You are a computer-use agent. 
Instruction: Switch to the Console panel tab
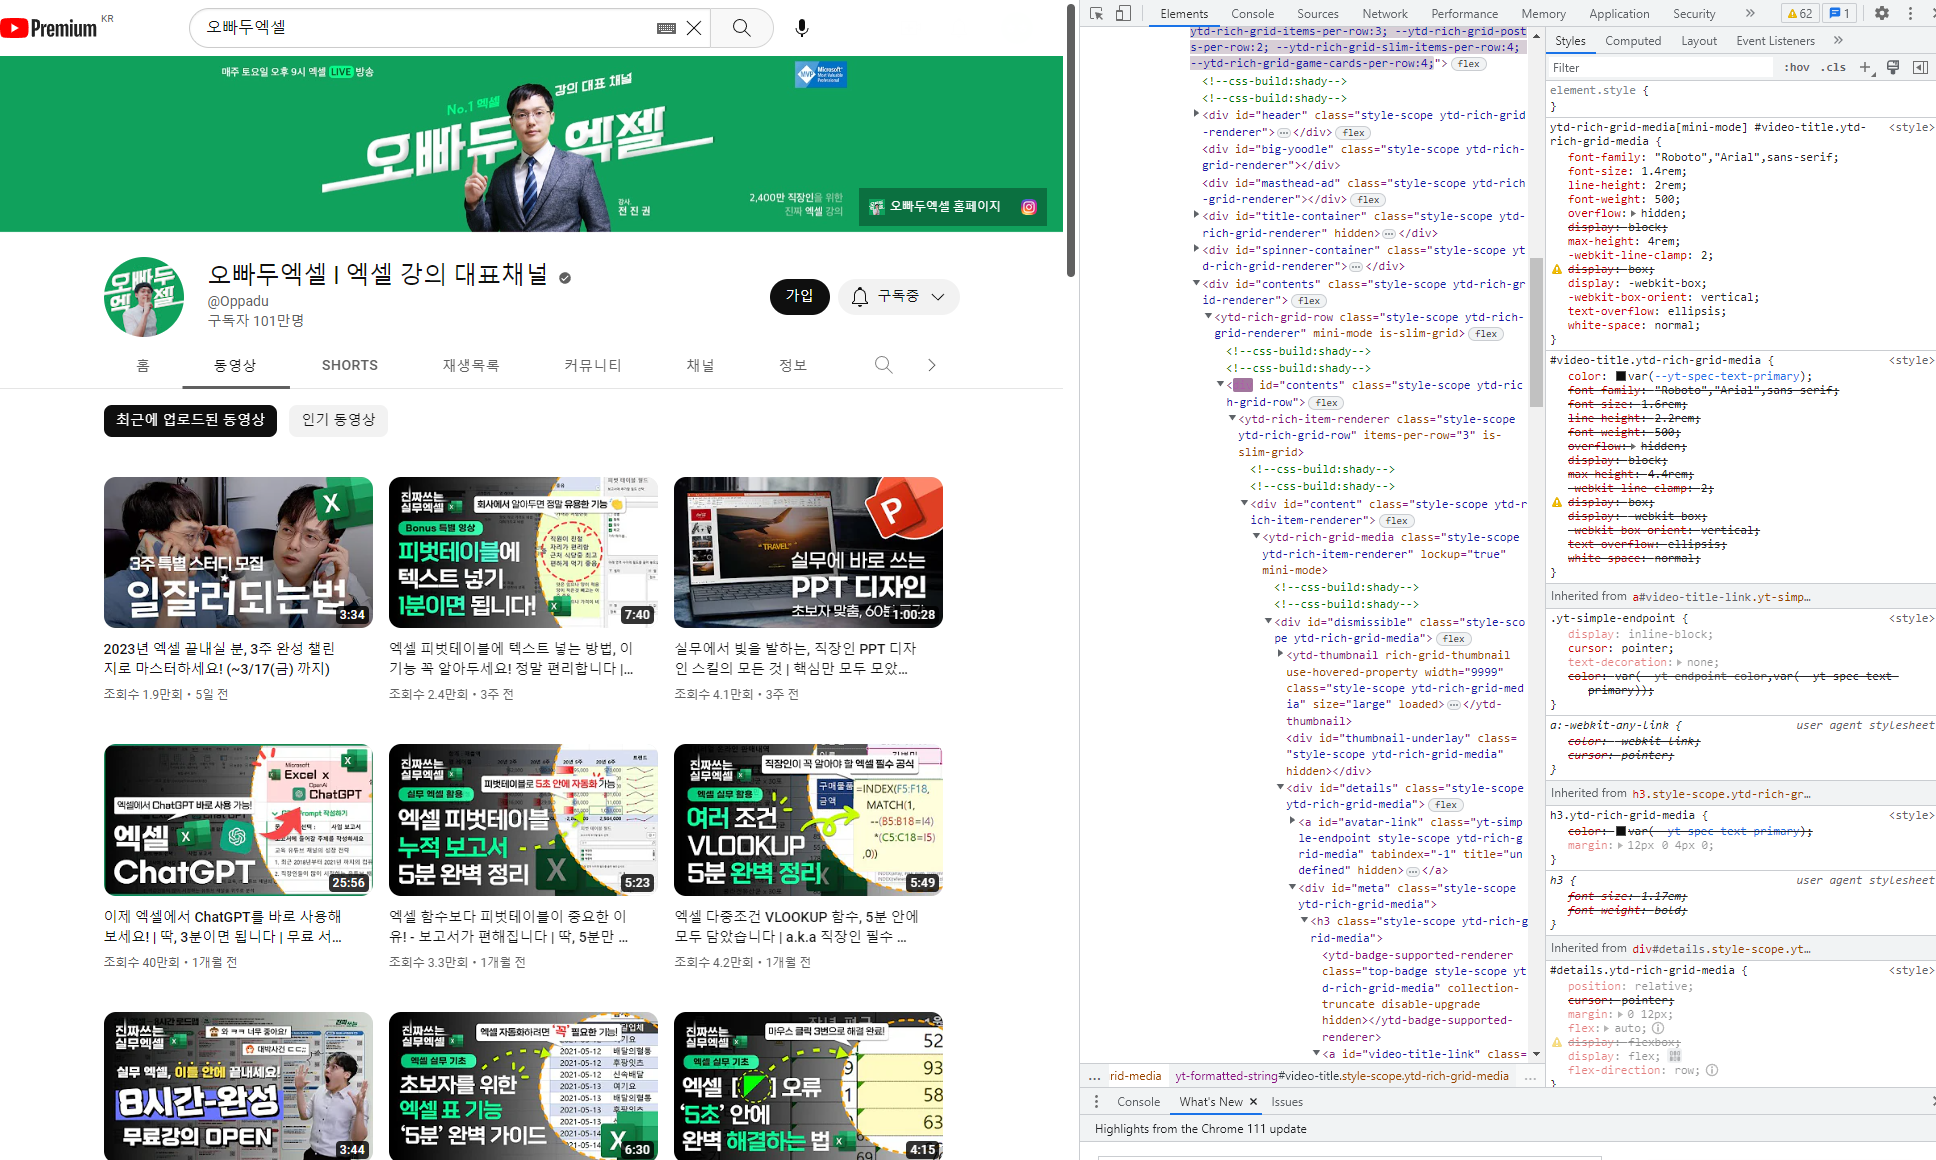click(1252, 13)
